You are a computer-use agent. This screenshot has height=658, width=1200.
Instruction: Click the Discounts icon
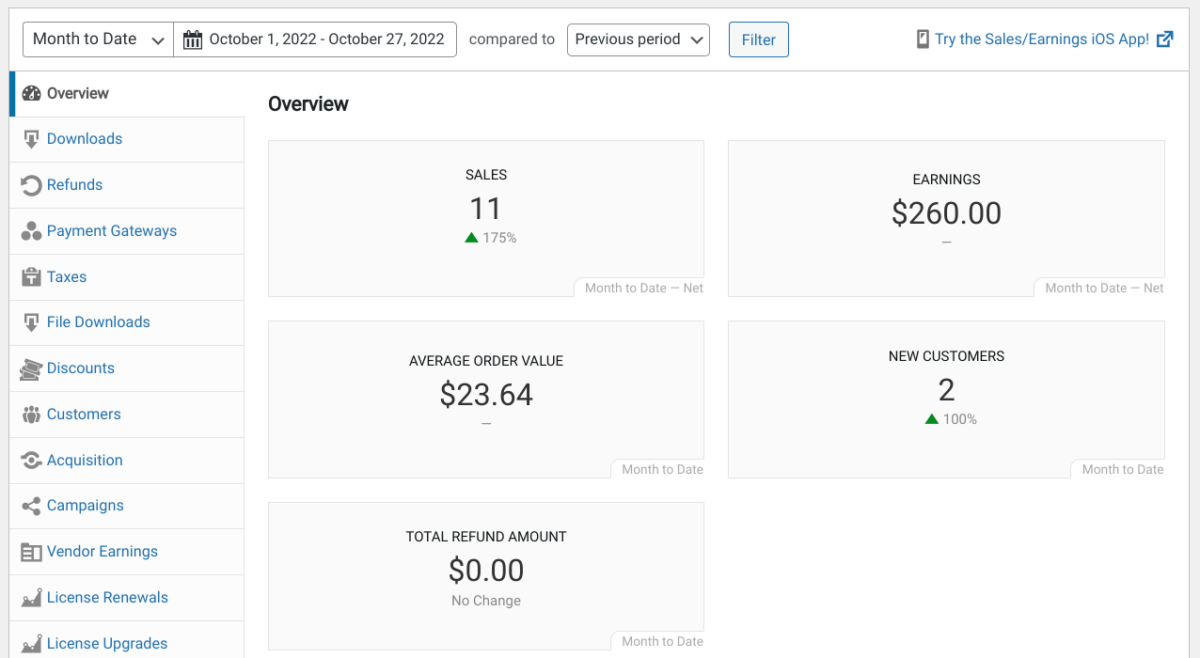point(31,369)
